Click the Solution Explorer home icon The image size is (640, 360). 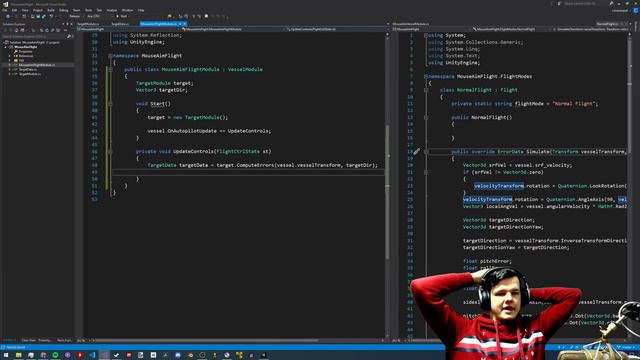click(x=16, y=30)
